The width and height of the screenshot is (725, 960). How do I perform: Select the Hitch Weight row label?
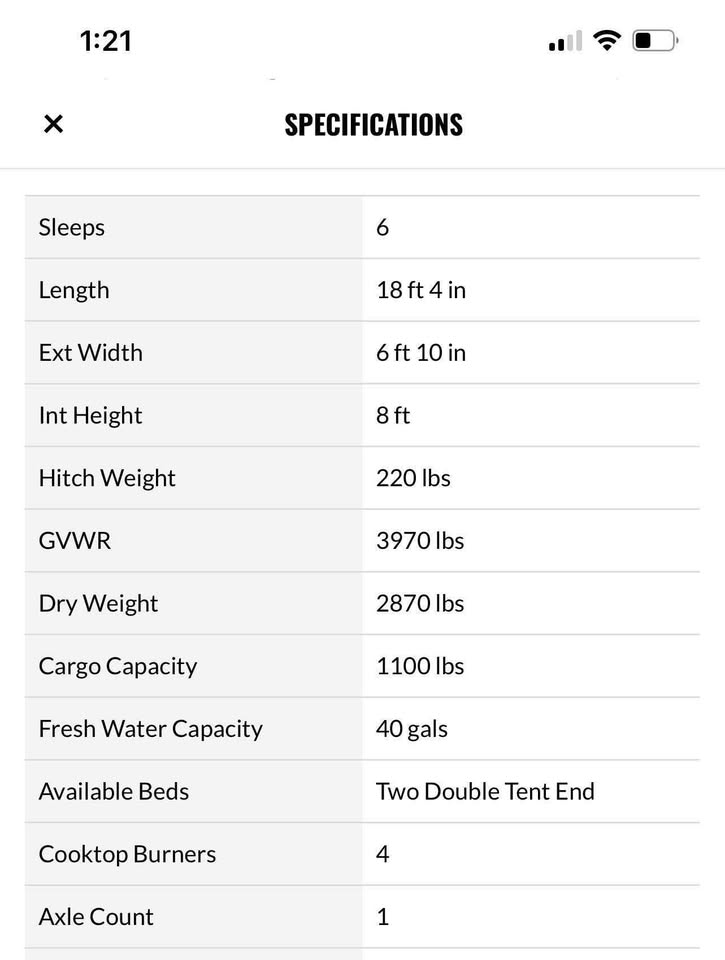pos(107,478)
